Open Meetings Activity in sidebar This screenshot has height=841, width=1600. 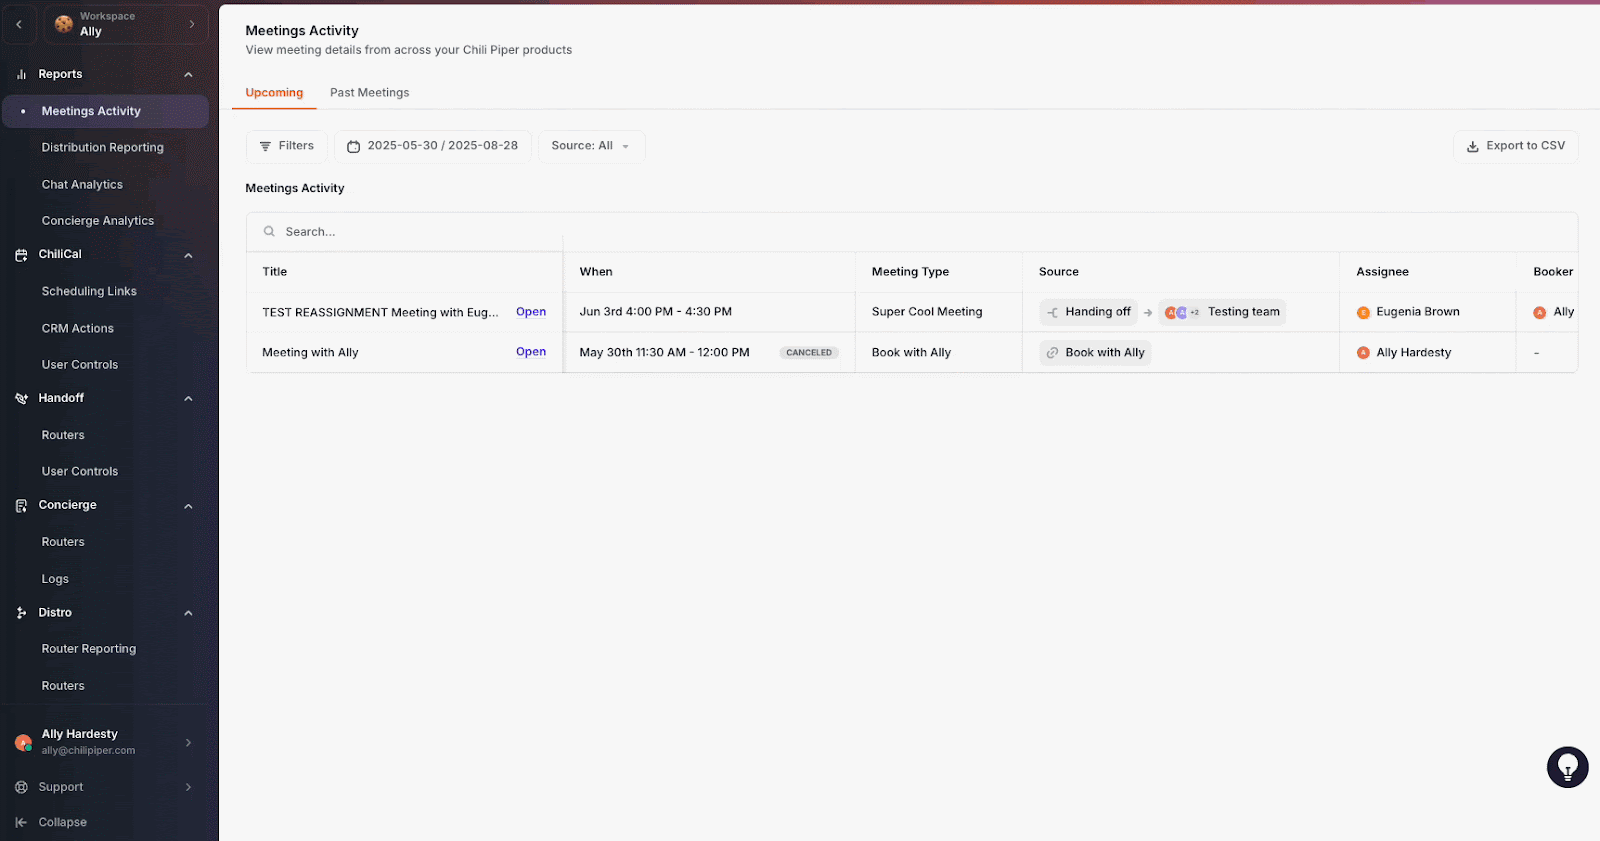(x=105, y=111)
